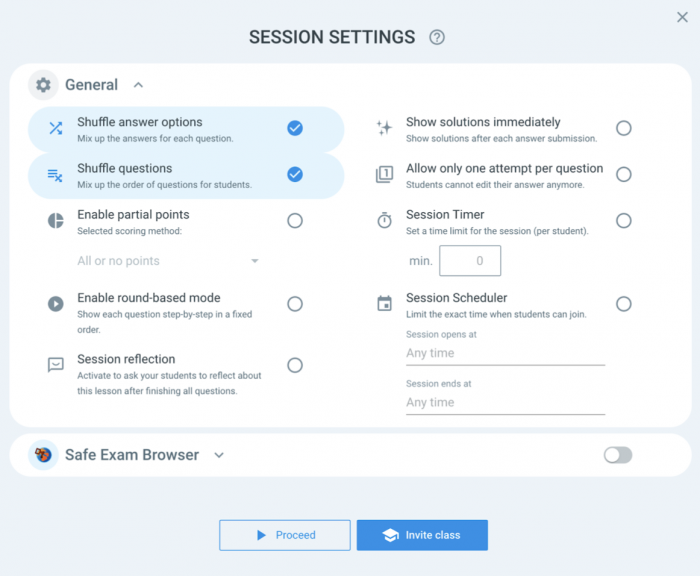The image size is (700, 576).
Task: Open the All or no points dropdown
Action: tap(168, 261)
